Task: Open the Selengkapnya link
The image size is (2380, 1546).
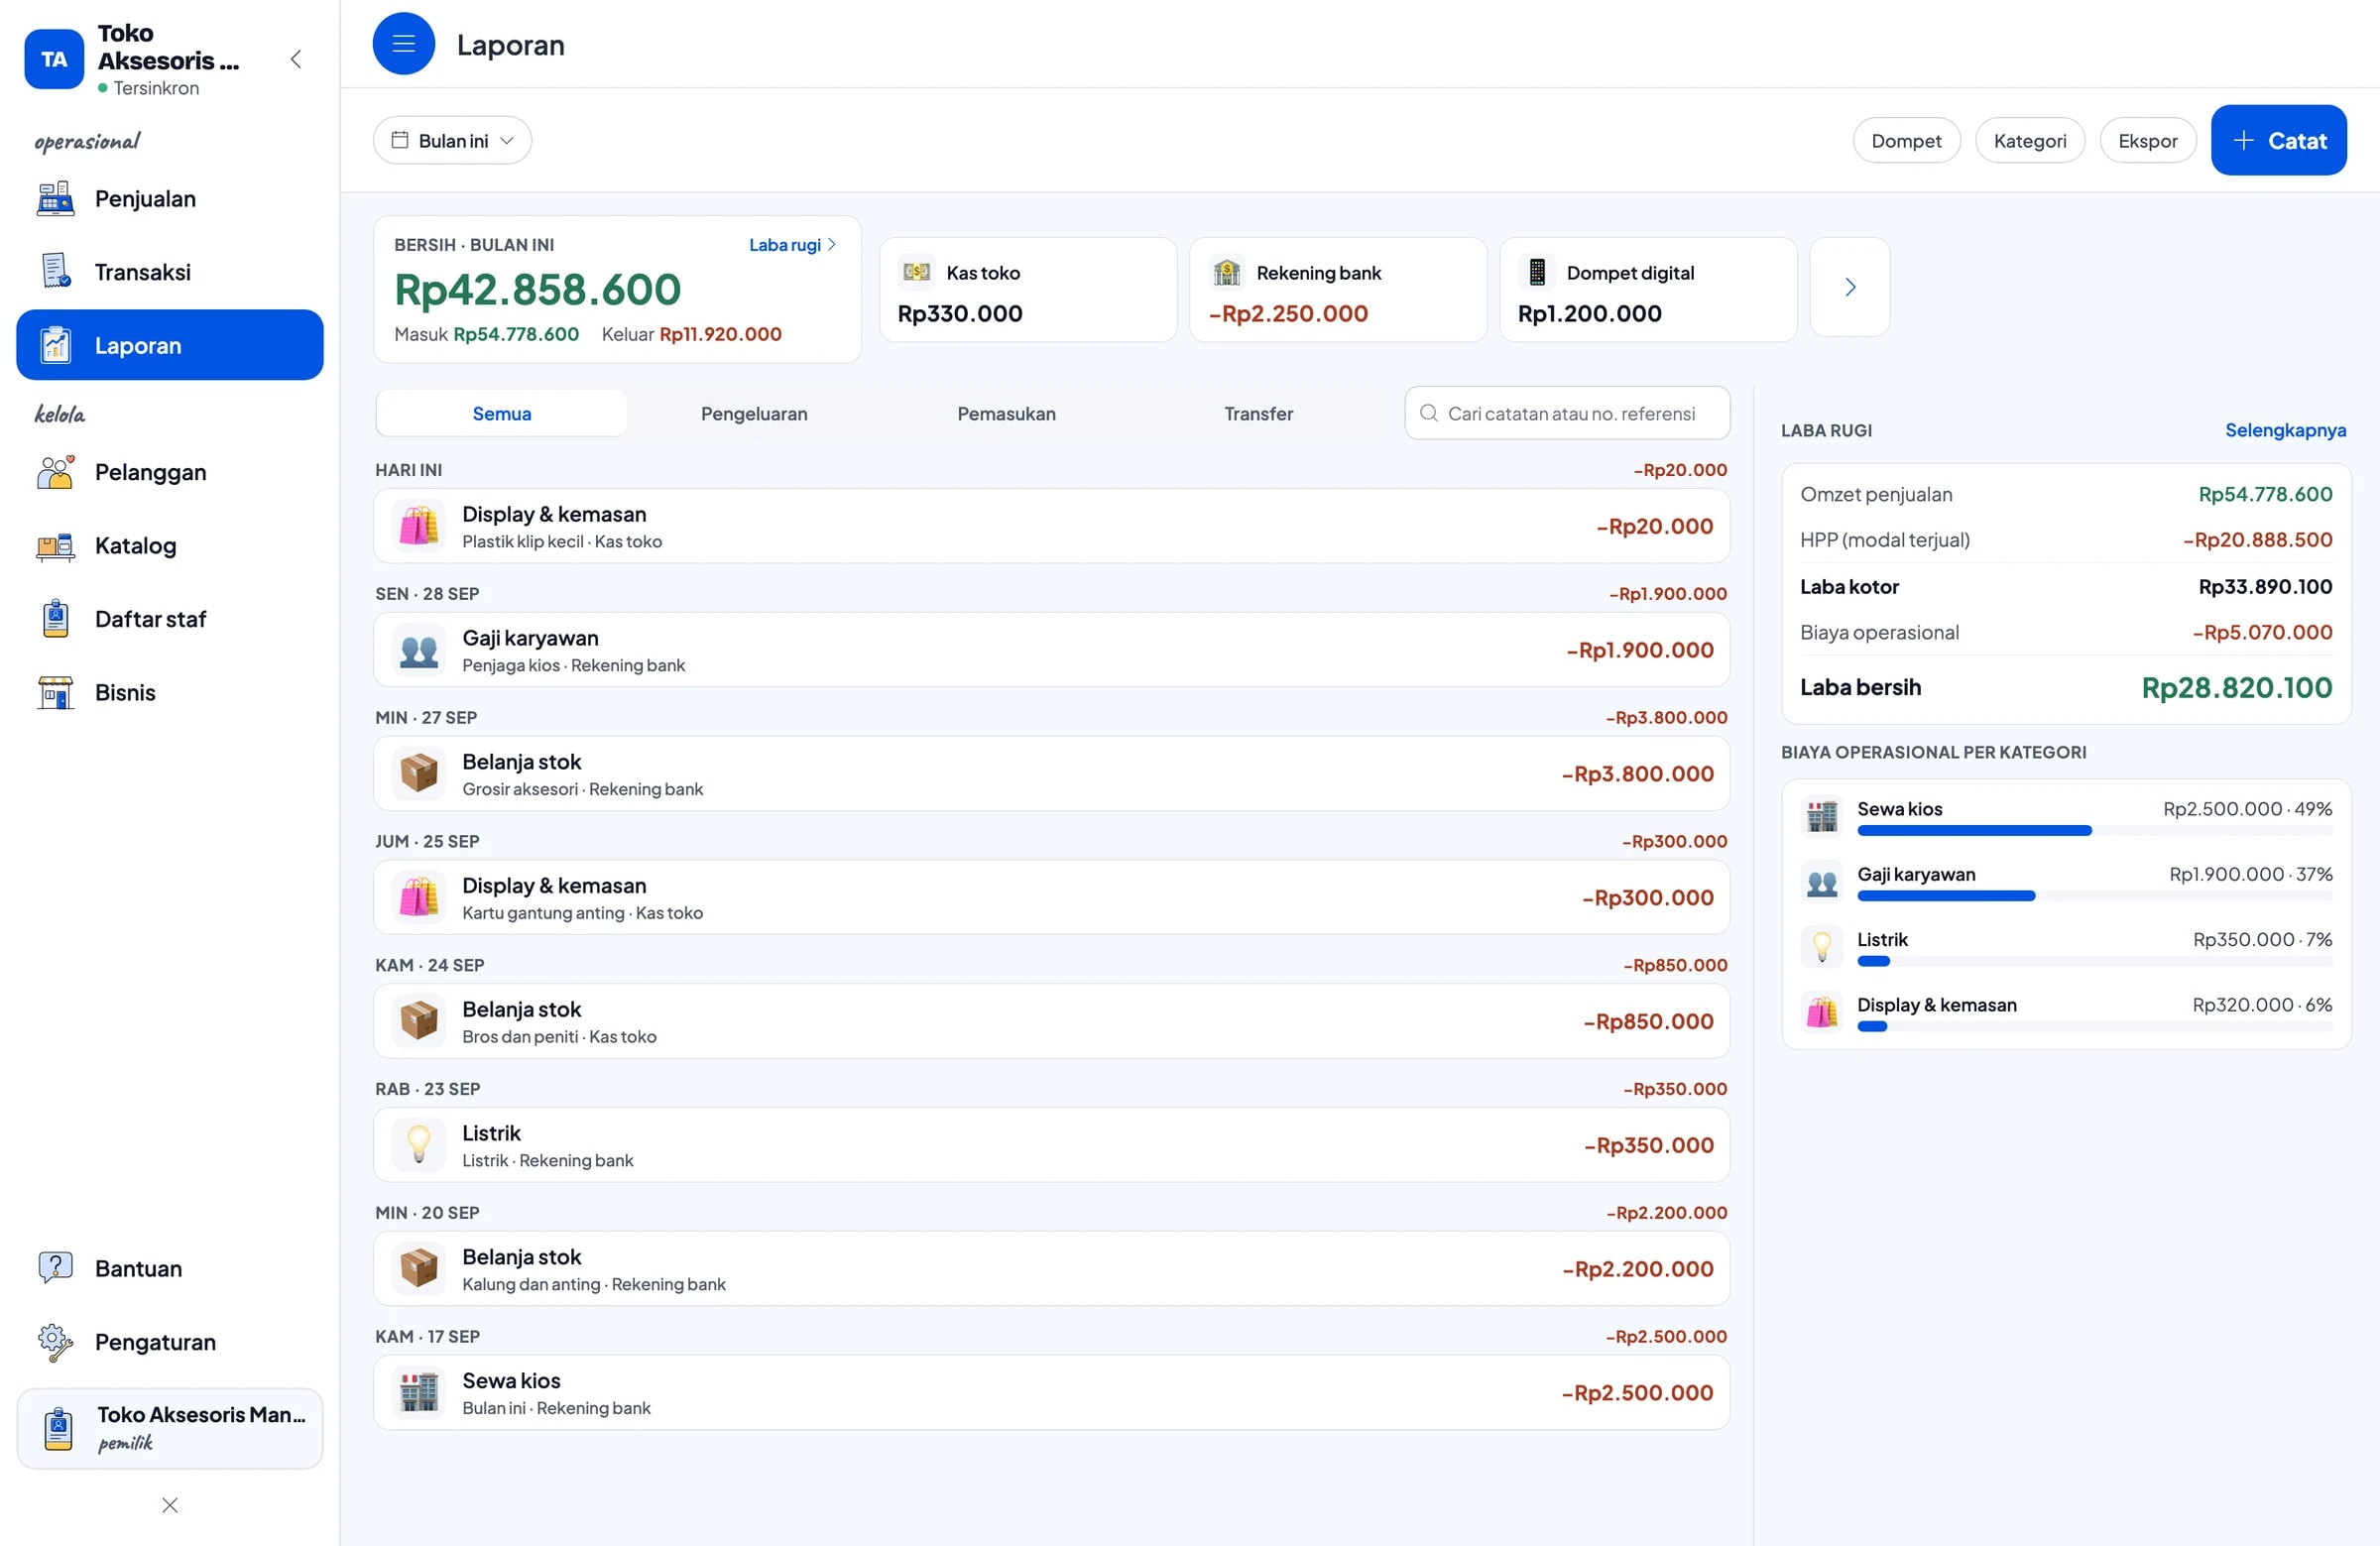Action: tap(2285, 431)
